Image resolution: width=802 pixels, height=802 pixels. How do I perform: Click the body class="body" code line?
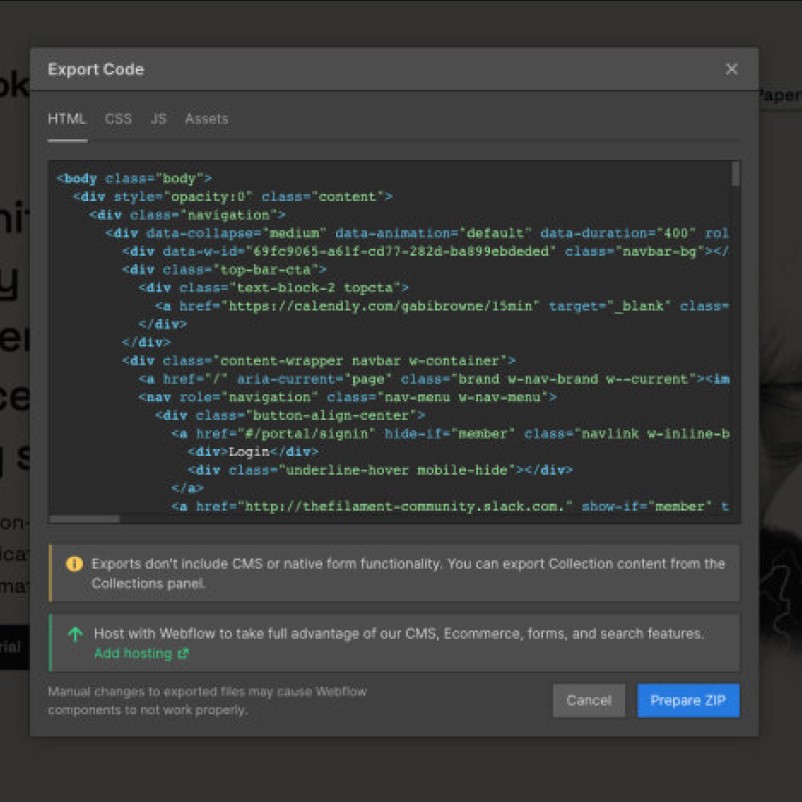pyautogui.click(x=134, y=179)
